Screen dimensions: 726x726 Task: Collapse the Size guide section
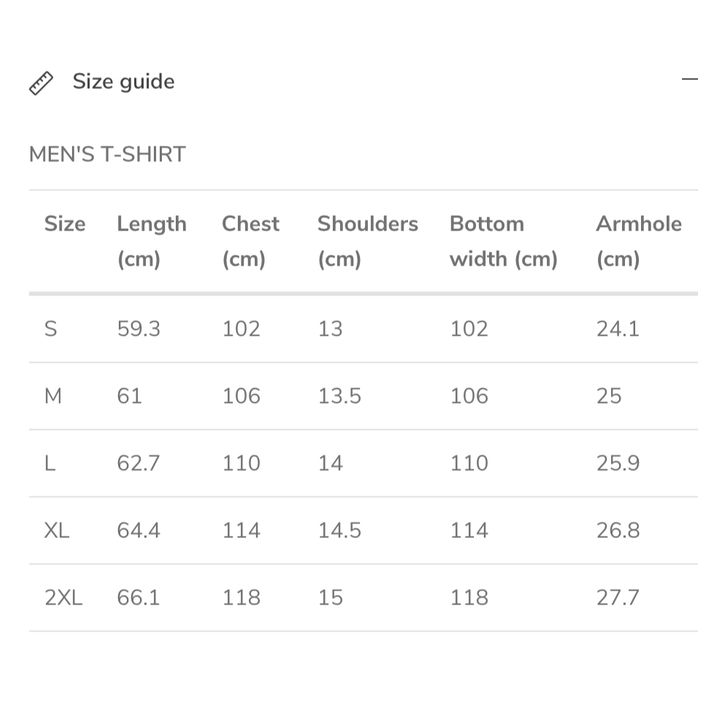(689, 80)
